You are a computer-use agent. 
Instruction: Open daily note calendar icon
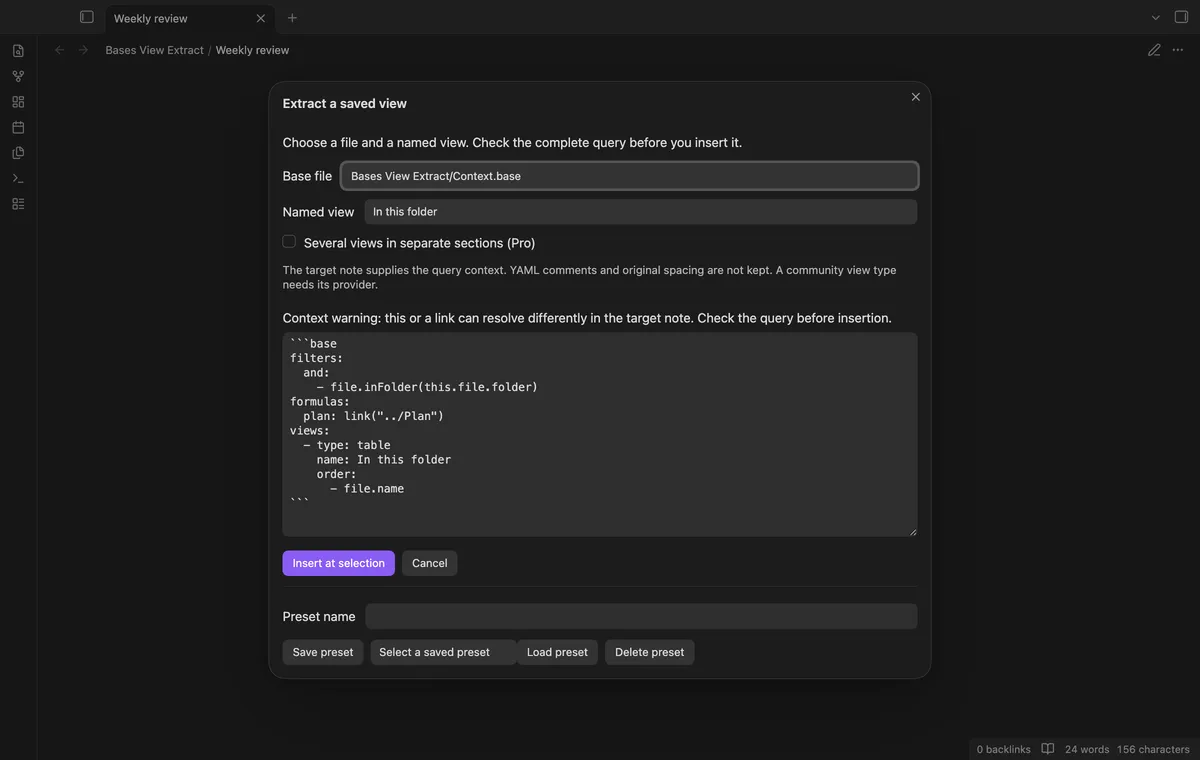point(18,127)
